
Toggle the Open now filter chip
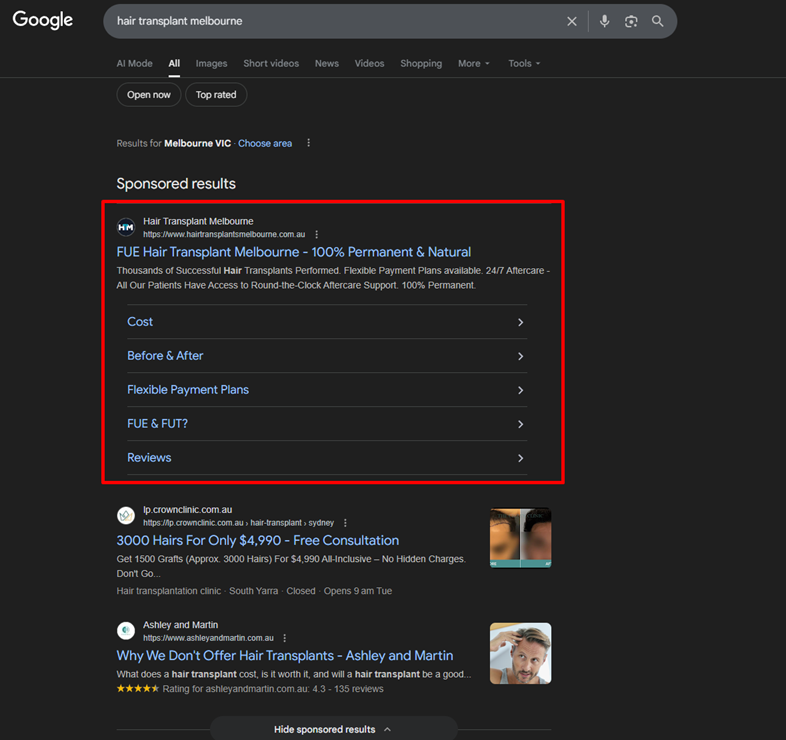(149, 95)
